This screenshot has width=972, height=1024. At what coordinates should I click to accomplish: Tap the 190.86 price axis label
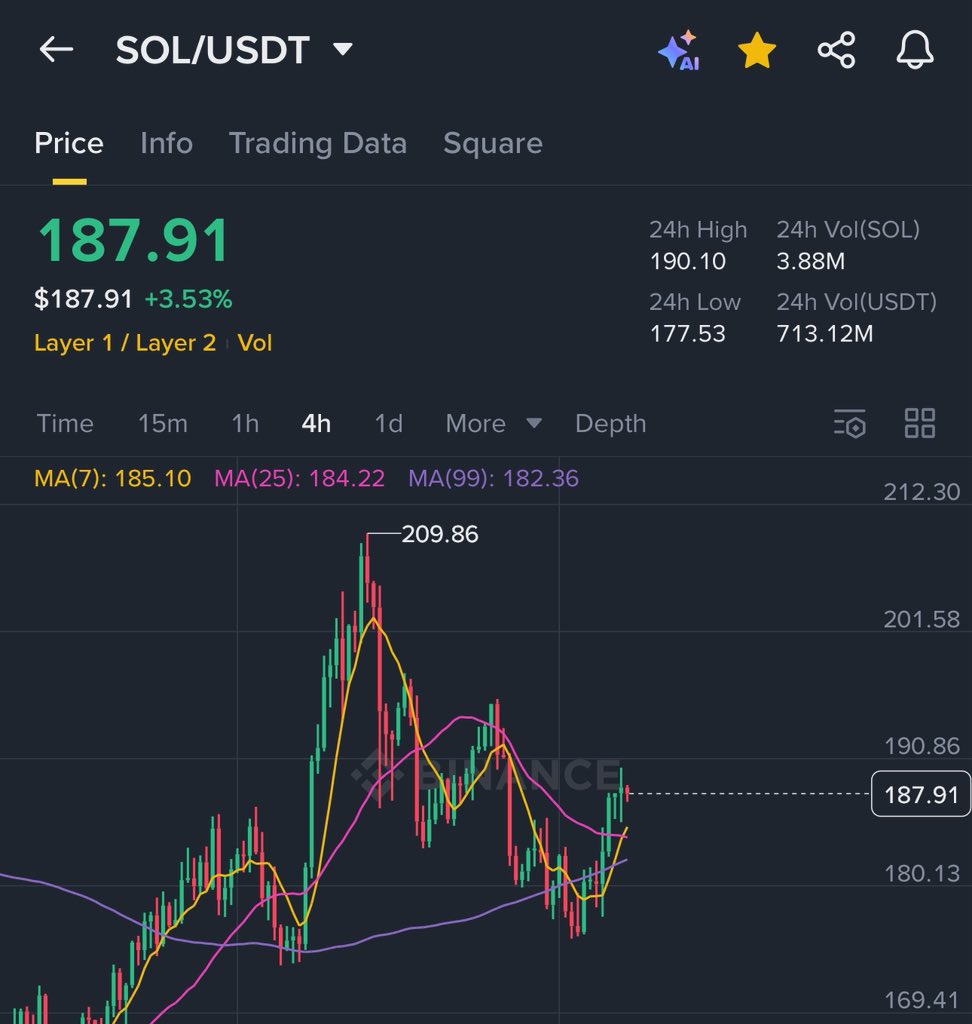tap(922, 746)
